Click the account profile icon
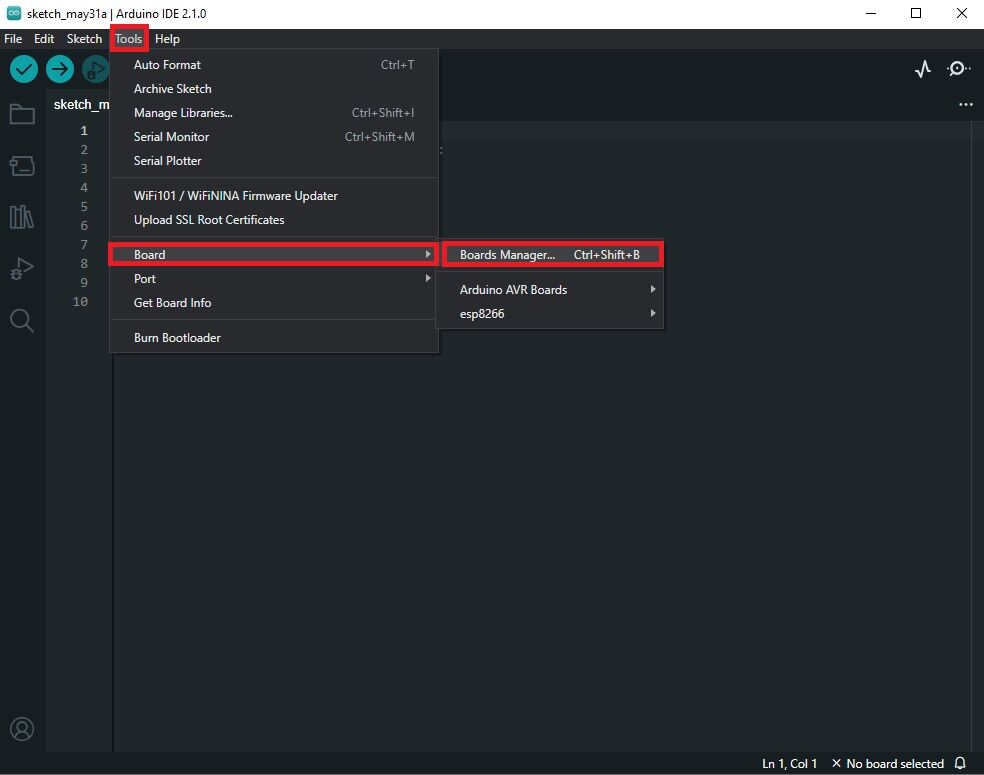 click(x=22, y=729)
